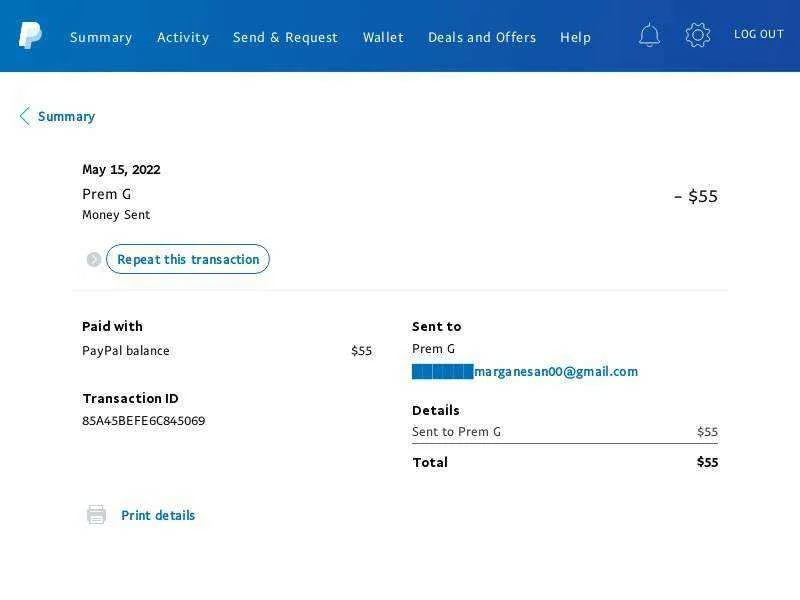Open the Send & Request menu
This screenshot has height=600, width=800.
(x=285, y=37)
